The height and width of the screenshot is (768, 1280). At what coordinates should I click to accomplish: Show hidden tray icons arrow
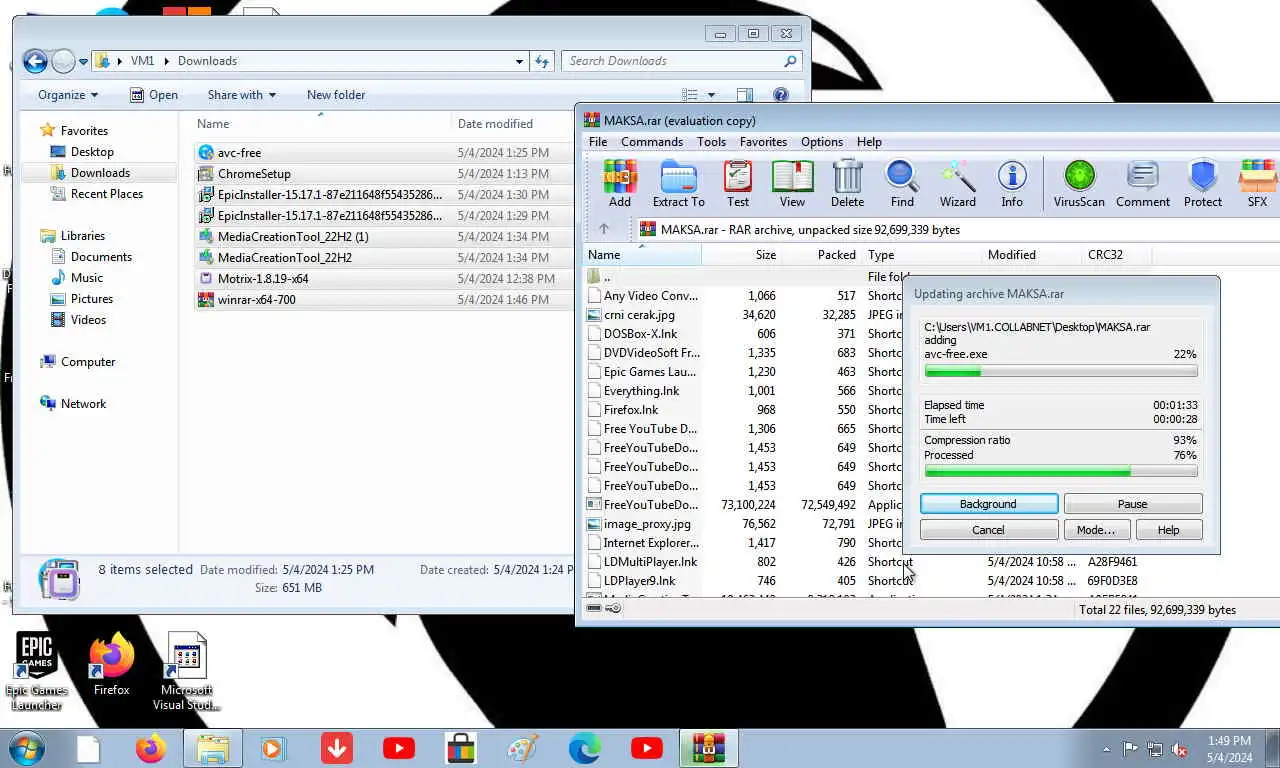[1107, 749]
